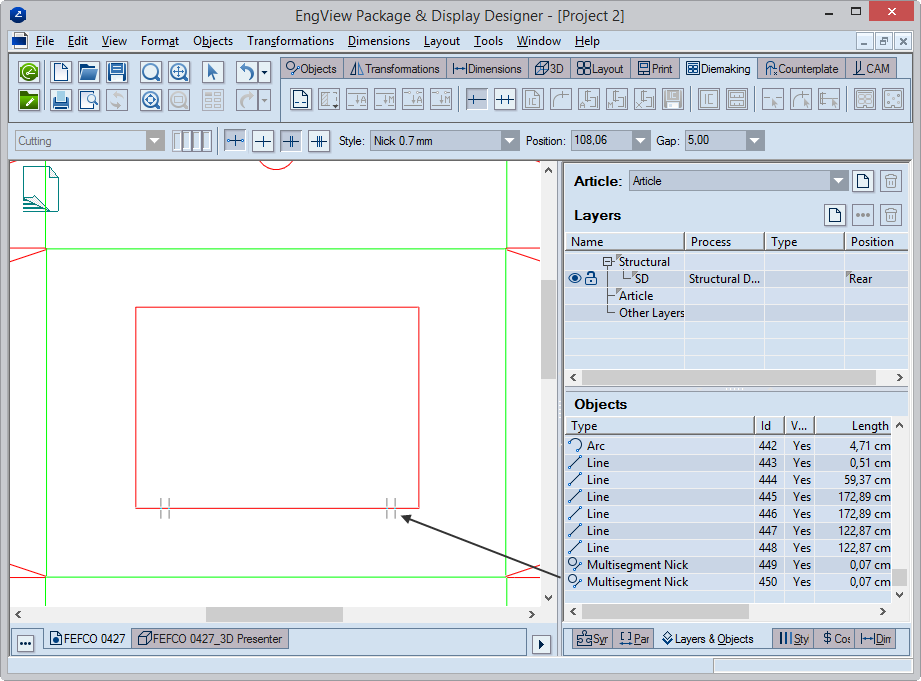
Task: Select Multisegment Nick object 449
Action: 637,565
